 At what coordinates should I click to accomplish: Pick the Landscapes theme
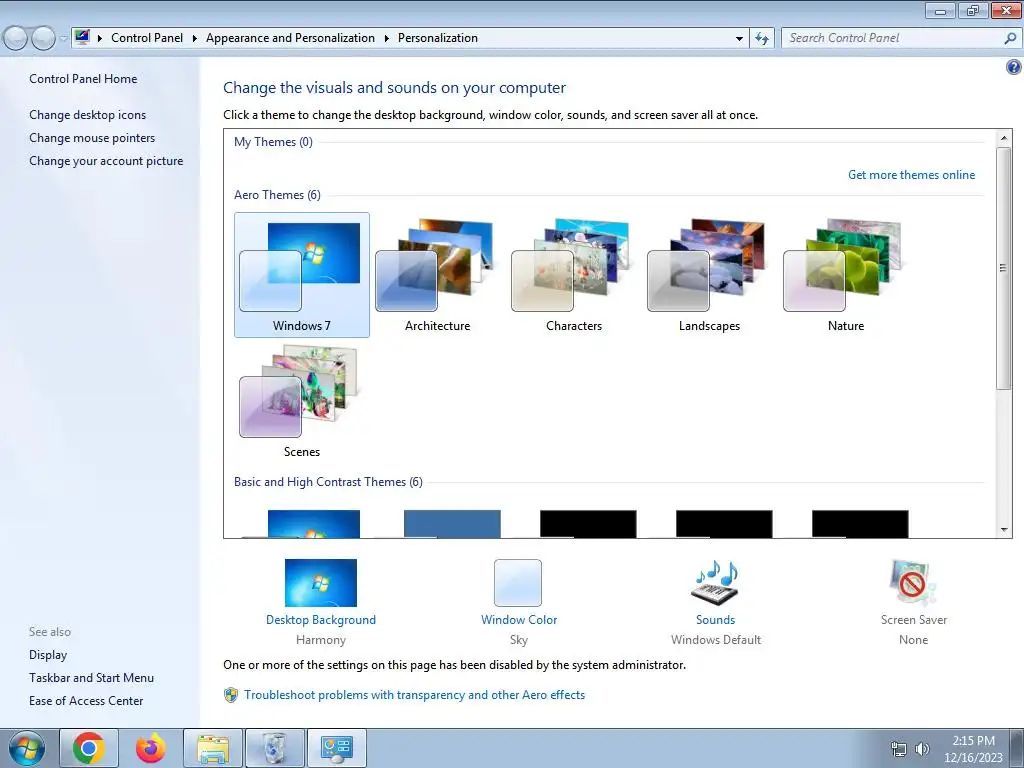coord(709,275)
